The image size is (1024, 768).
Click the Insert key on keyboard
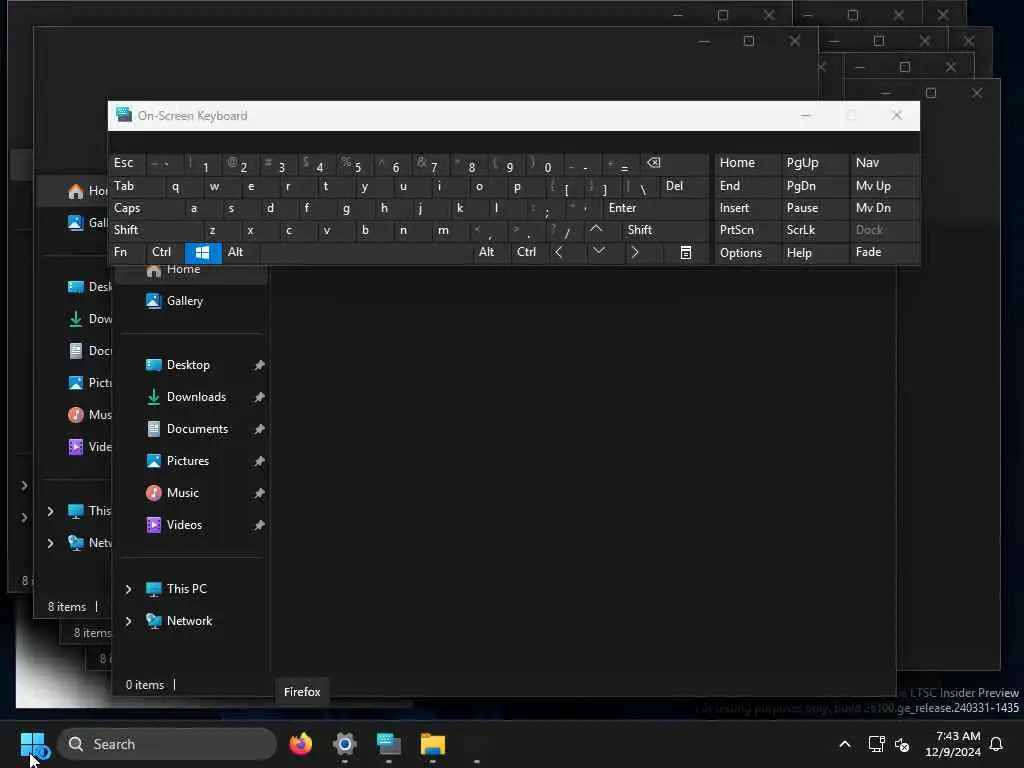coord(747,208)
